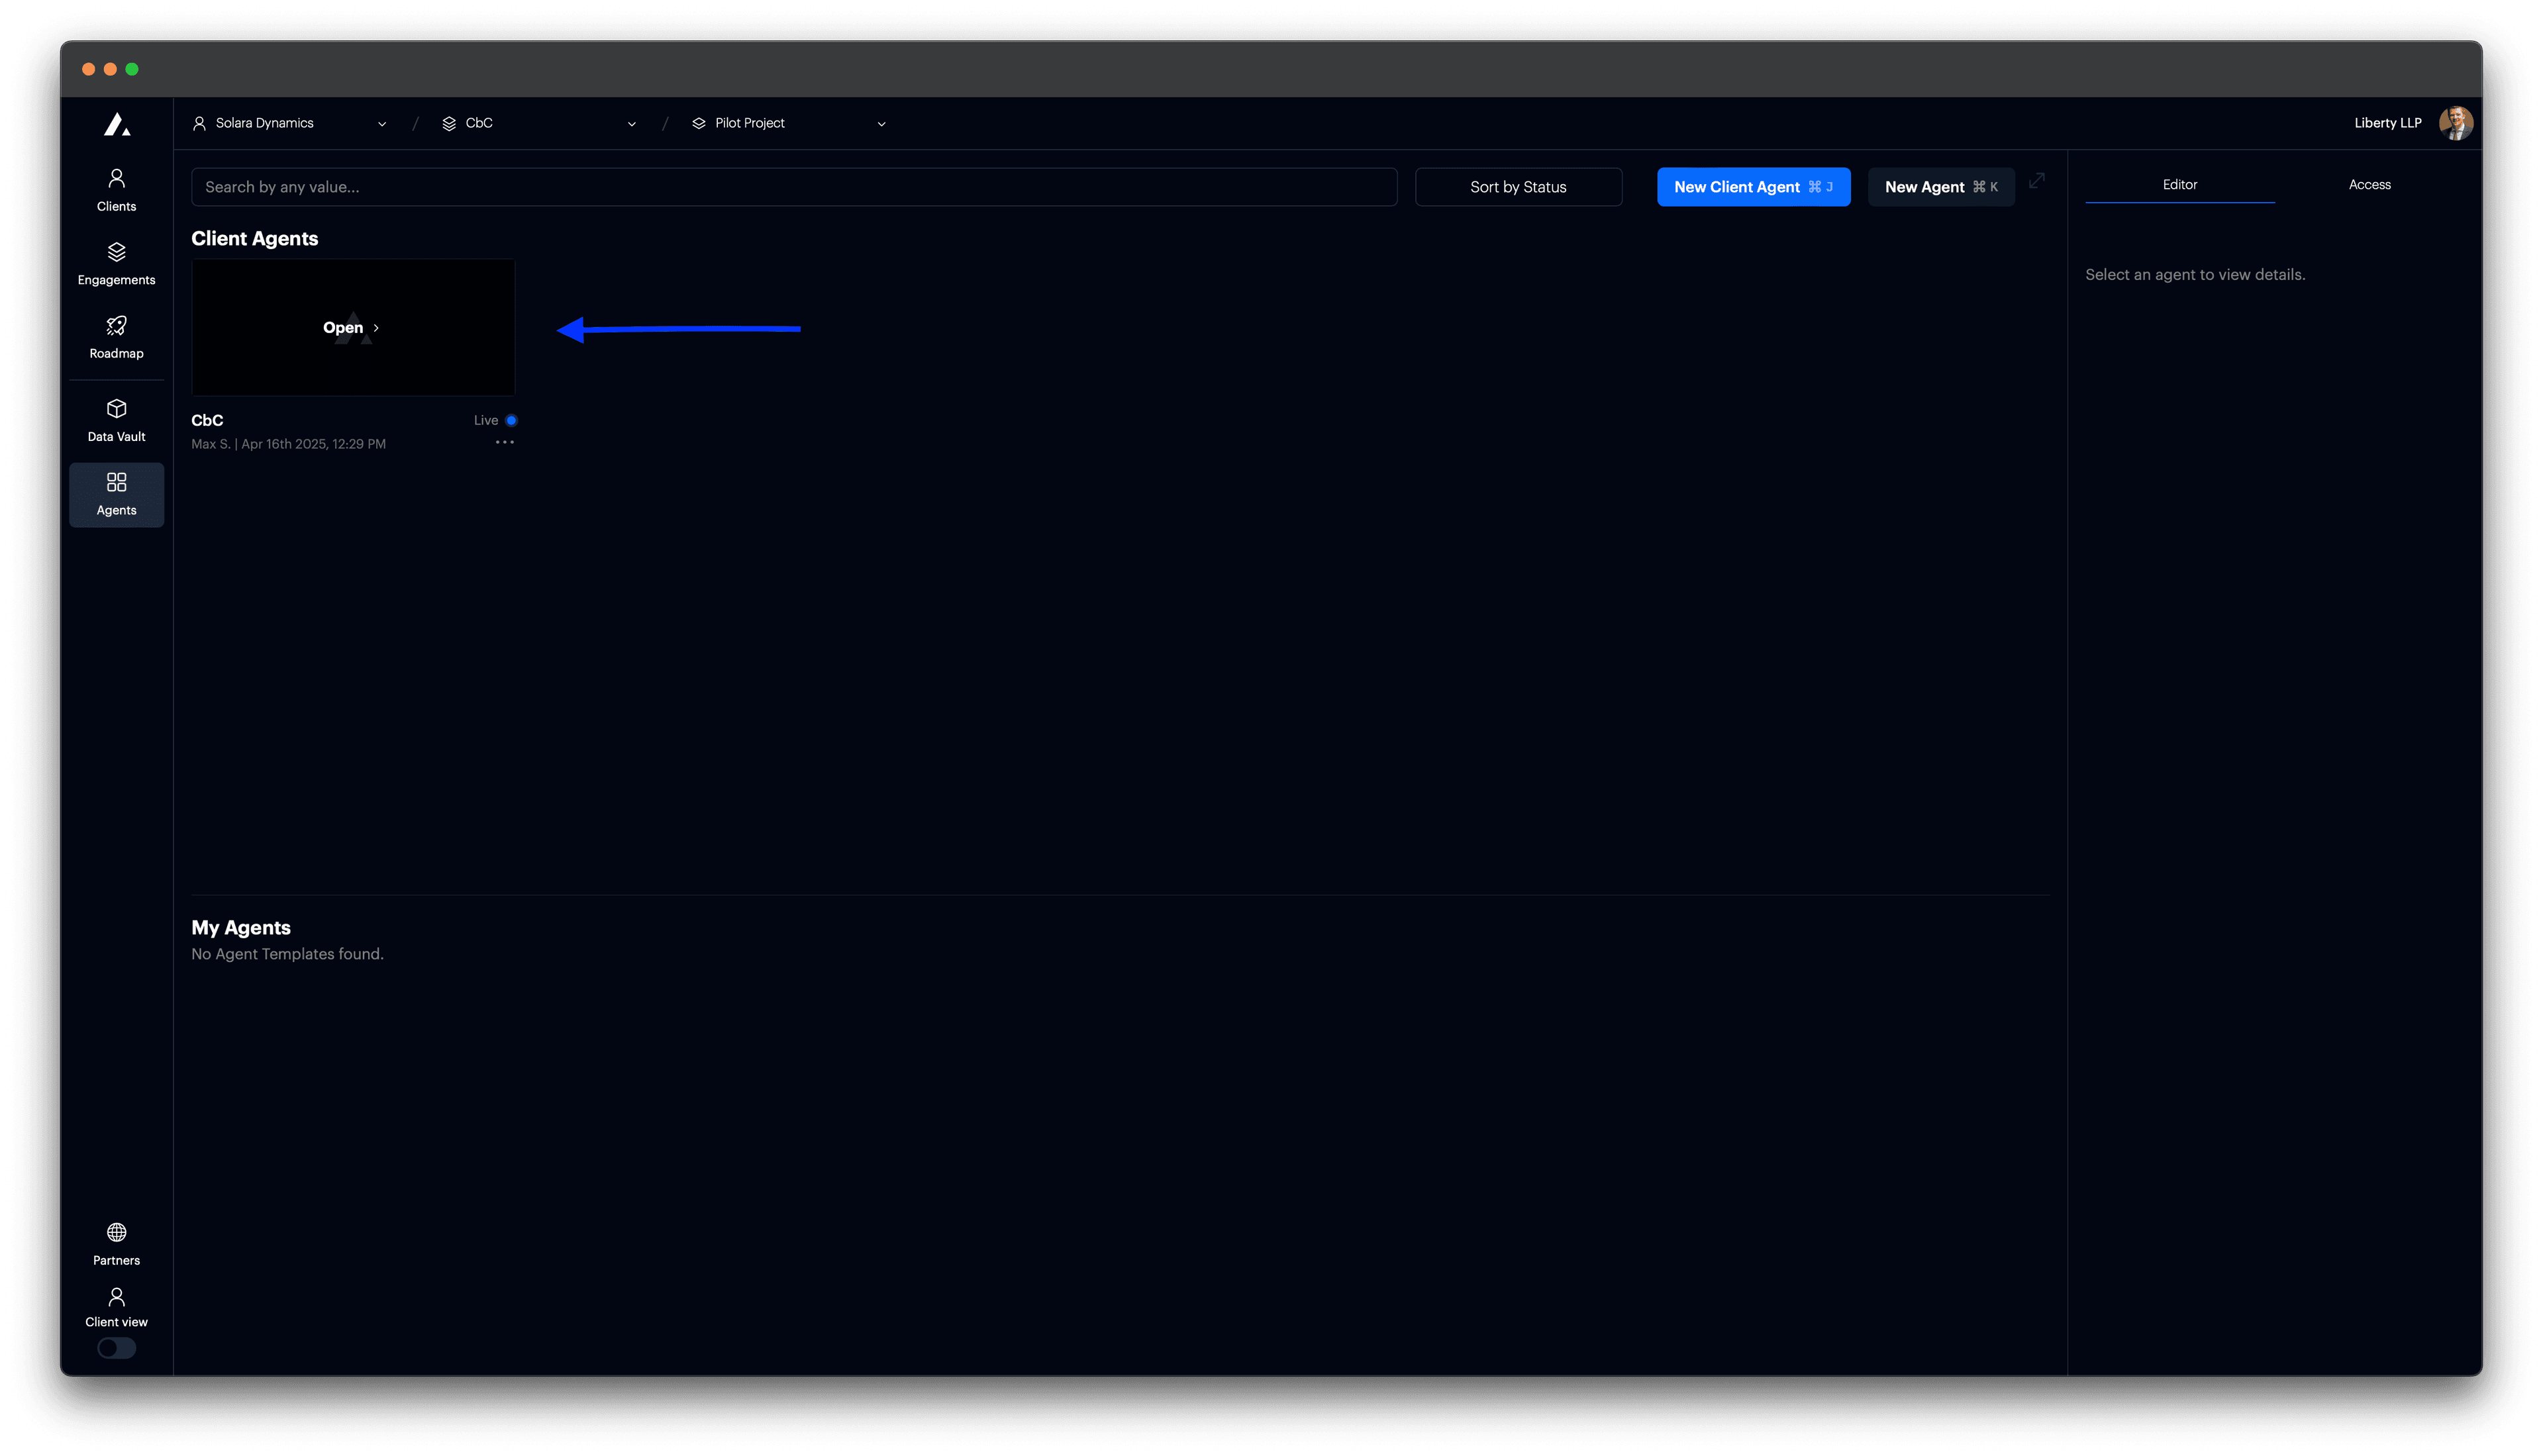Toggle the Client view switch
The image size is (2543, 1456).
pos(116,1348)
